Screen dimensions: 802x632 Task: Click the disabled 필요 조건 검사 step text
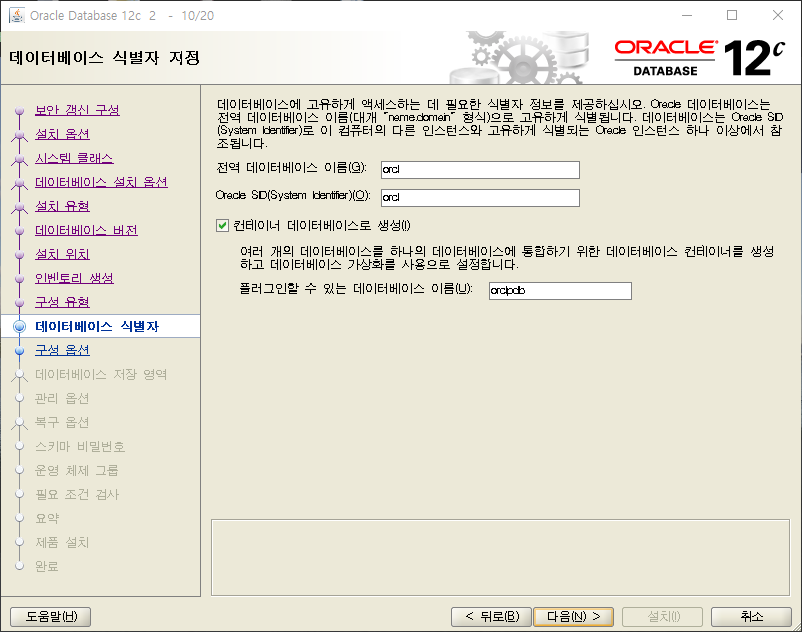pos(77,494)
